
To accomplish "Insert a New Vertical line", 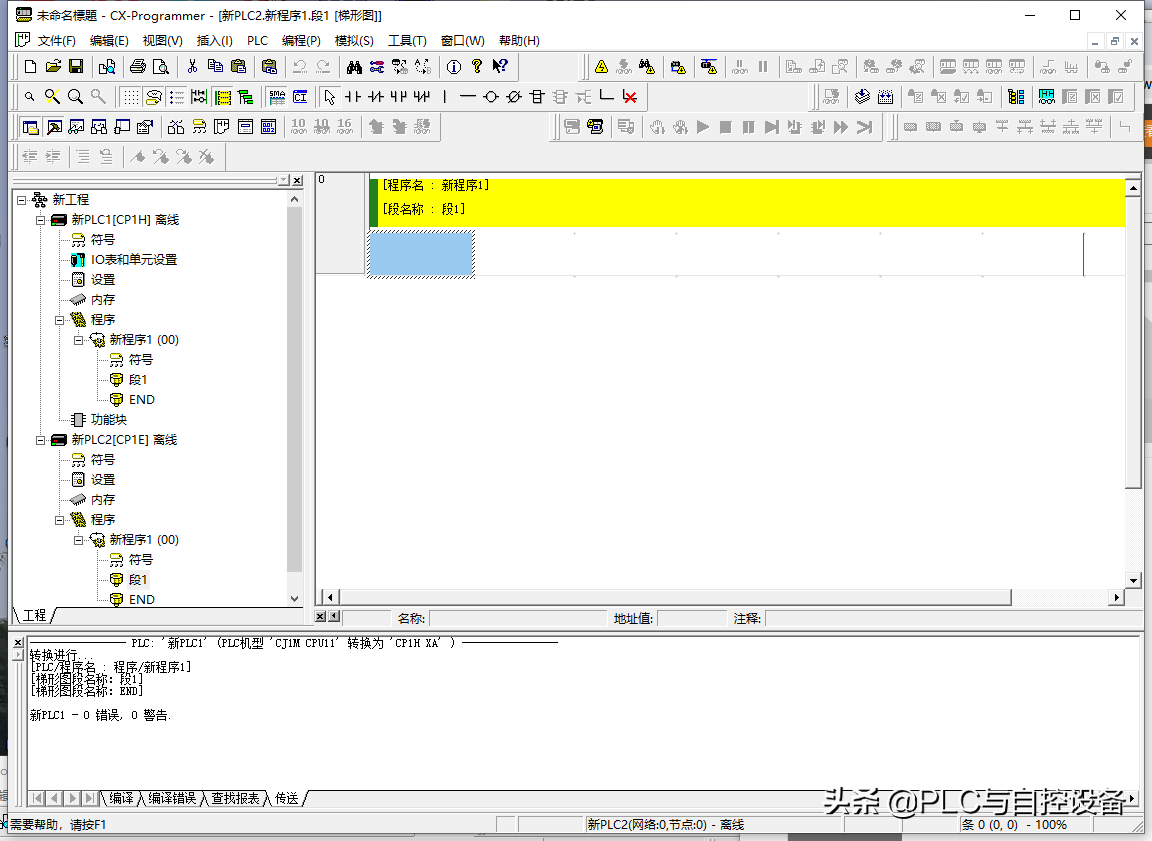I will pyautogui.click(x=444, y=97).
